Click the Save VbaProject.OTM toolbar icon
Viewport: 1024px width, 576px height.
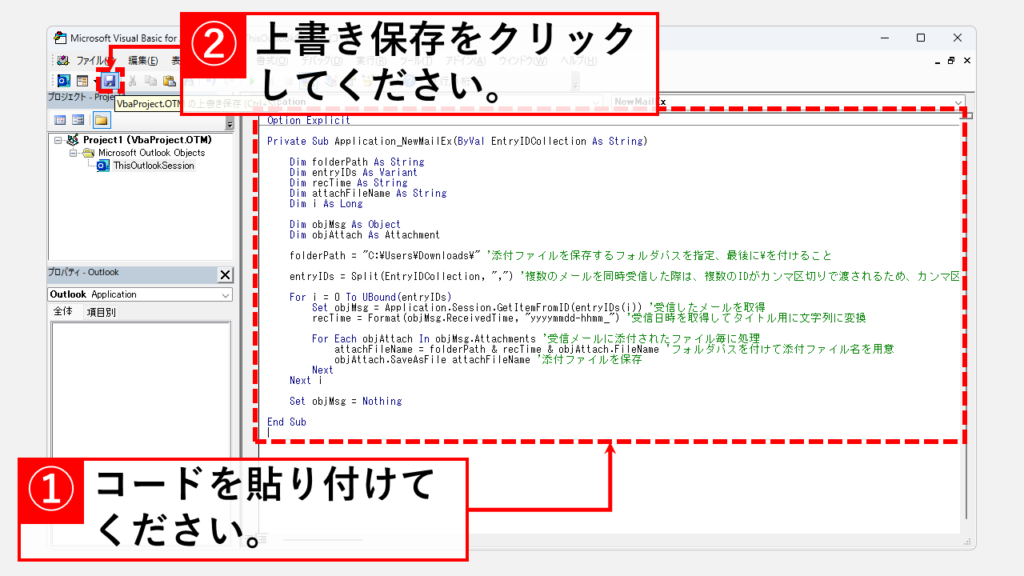(x=109, y=81)
